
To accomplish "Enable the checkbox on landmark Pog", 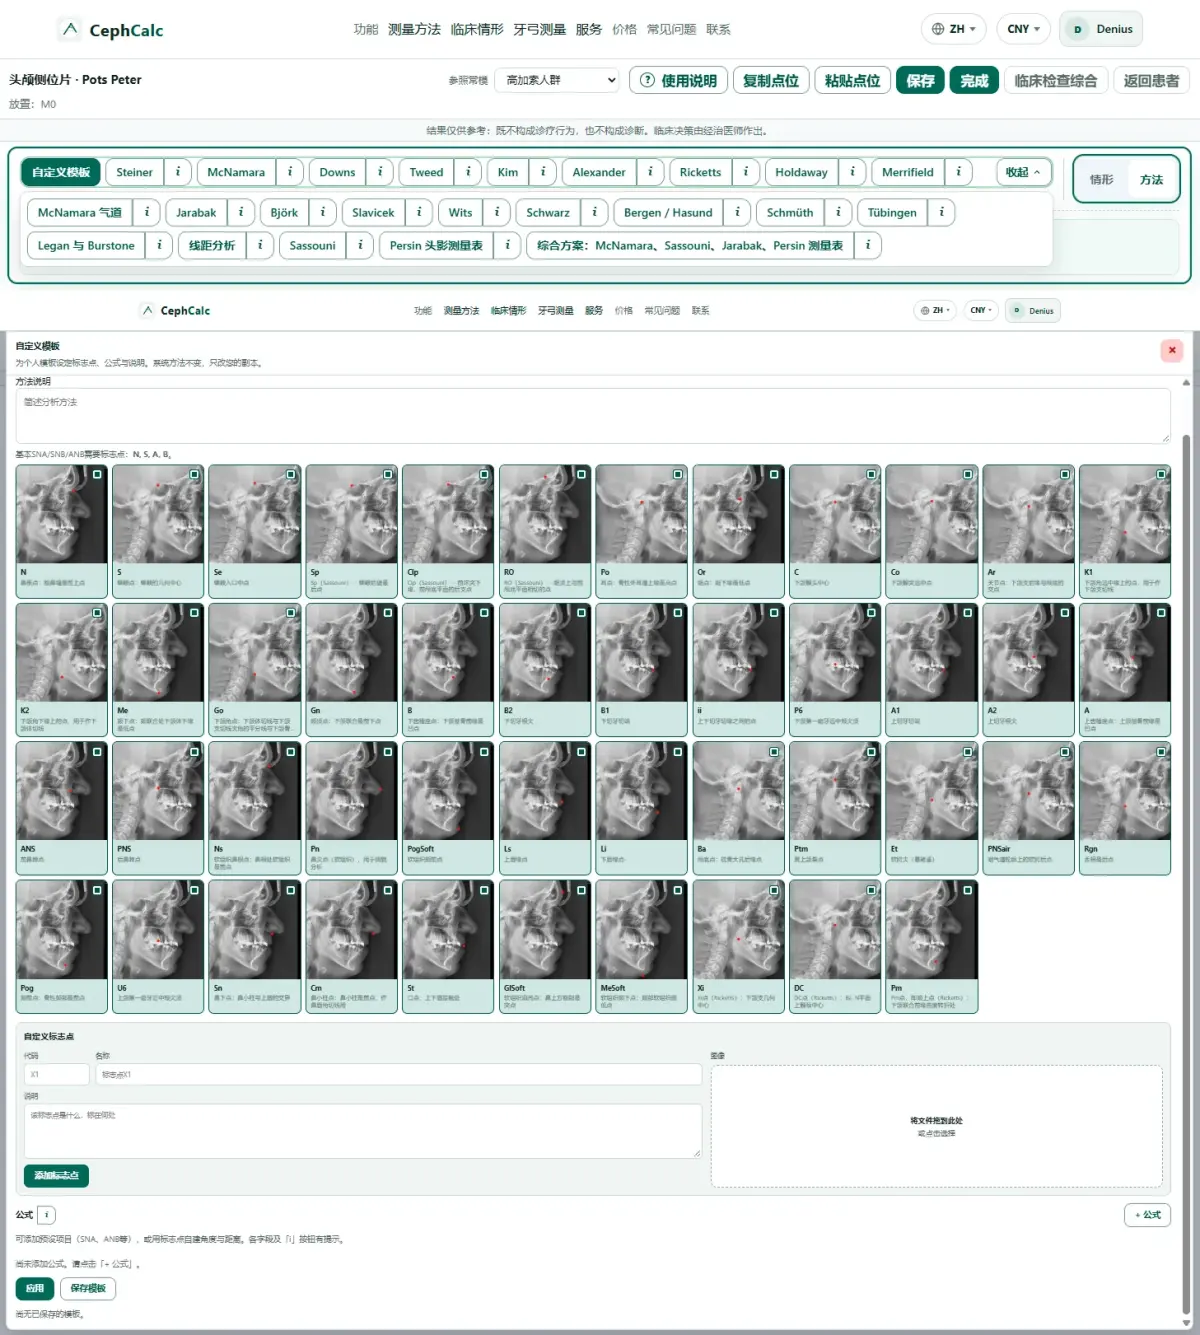I will [x=97, y=890].
